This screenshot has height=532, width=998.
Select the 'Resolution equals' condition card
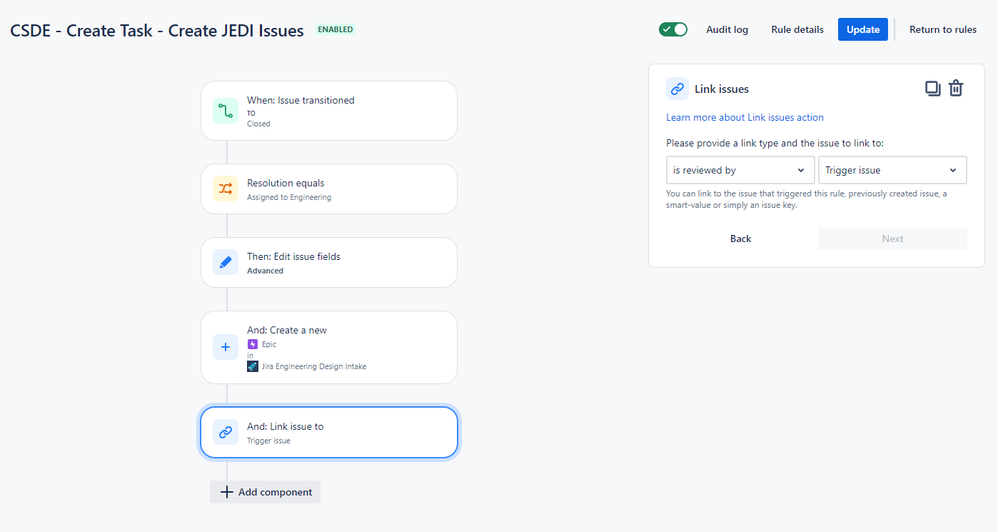tap(329, 189)
